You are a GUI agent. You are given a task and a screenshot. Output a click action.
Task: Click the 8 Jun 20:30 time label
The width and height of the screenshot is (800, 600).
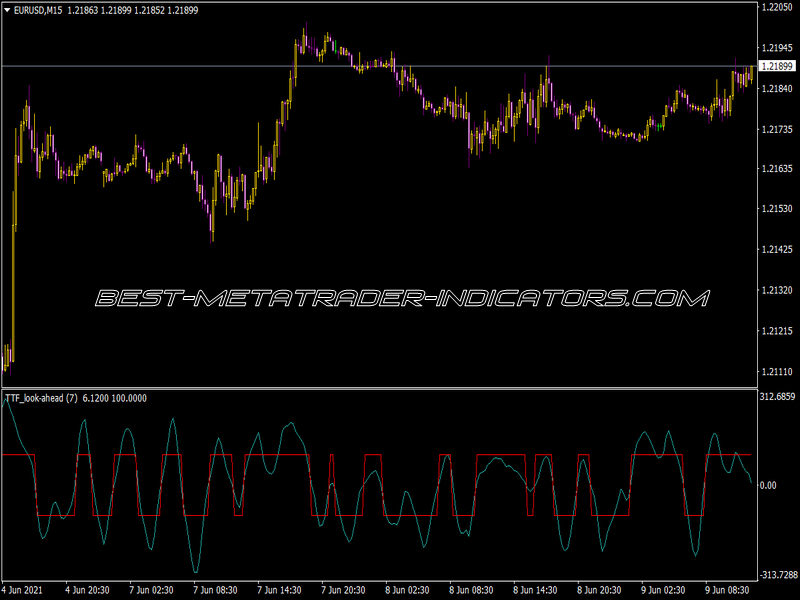point(599,590)
